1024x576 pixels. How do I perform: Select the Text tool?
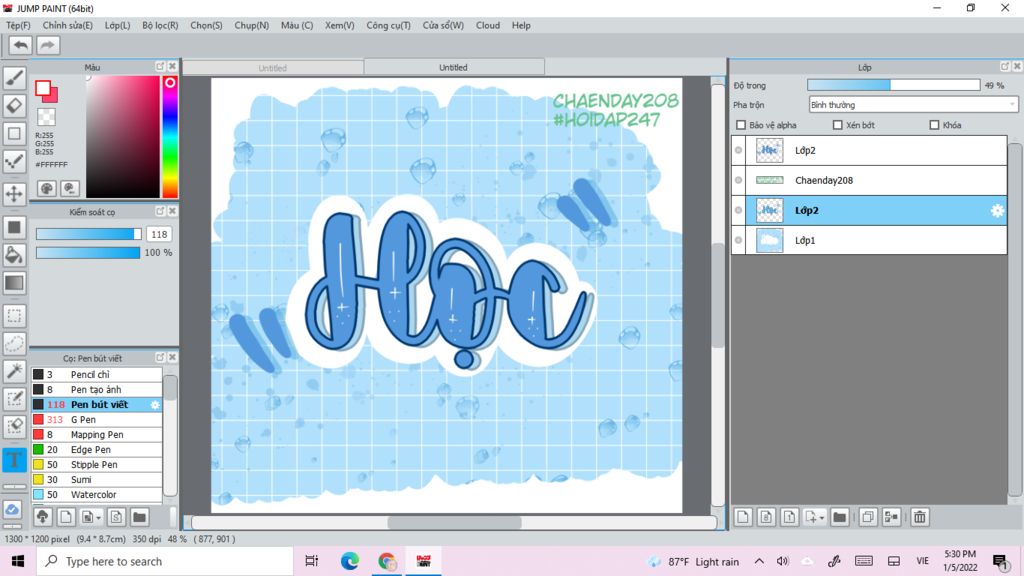14,460
